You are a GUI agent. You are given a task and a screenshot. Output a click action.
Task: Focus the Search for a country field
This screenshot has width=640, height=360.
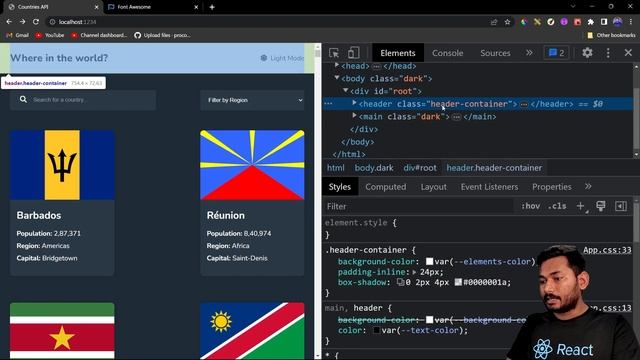83,100
